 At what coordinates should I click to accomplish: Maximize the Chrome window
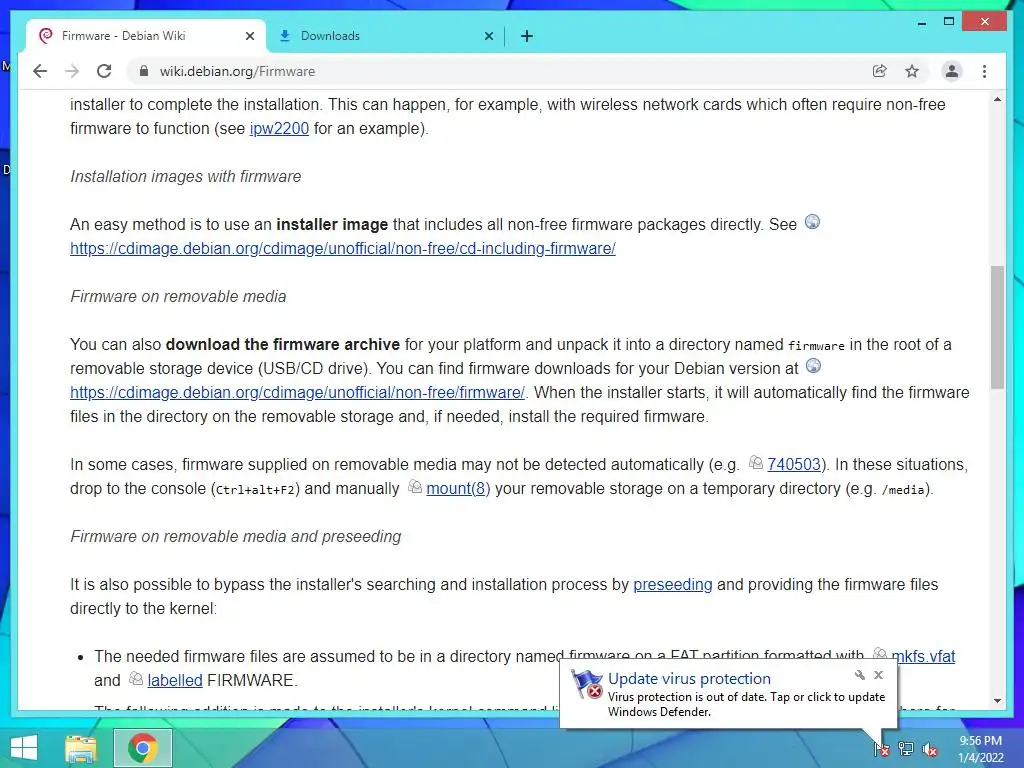pyautogui.click(x=949, y=22)
